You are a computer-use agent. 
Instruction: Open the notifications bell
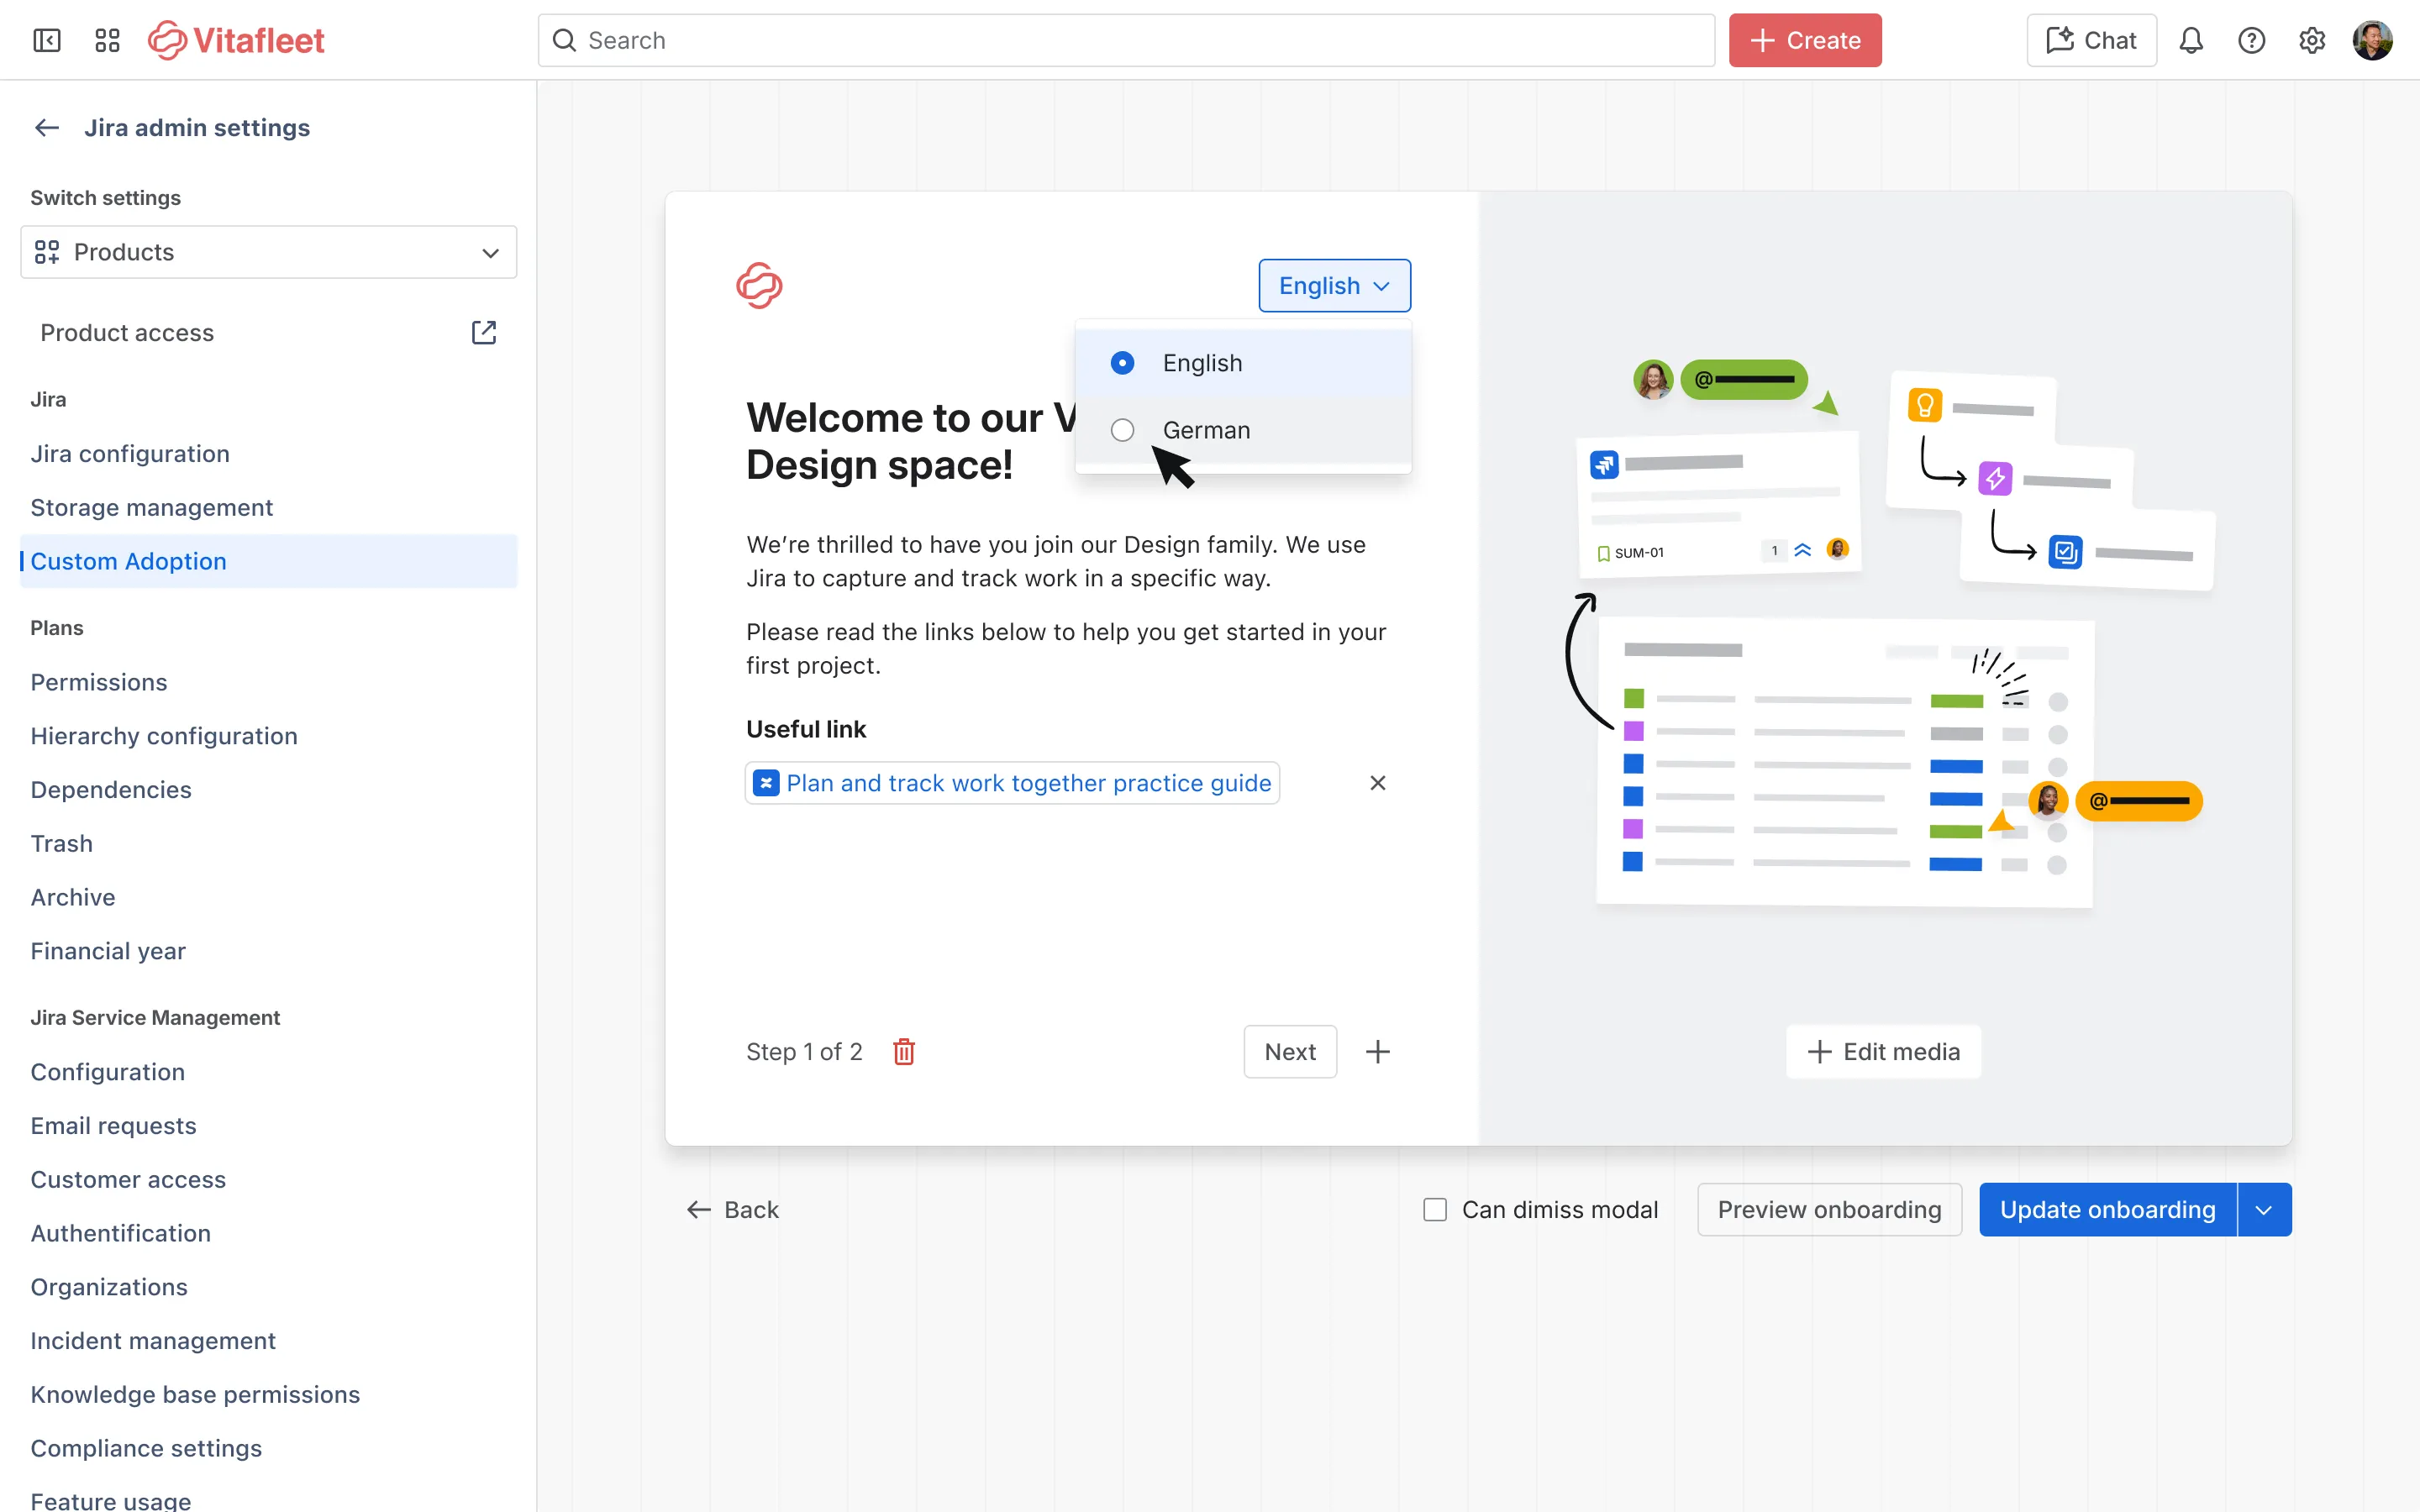pyautogui.click(x=2191, y=40)
